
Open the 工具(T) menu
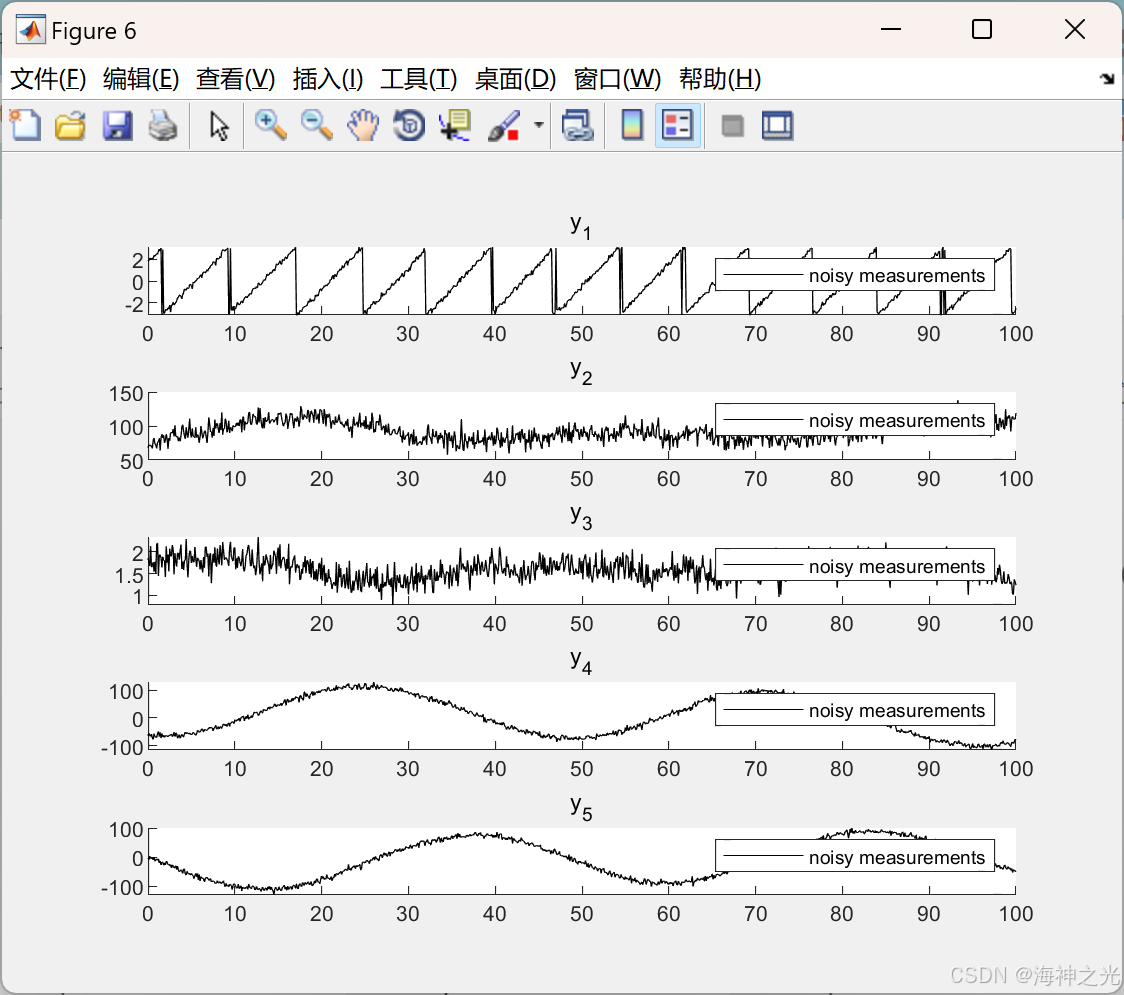(x=419, y=79)
